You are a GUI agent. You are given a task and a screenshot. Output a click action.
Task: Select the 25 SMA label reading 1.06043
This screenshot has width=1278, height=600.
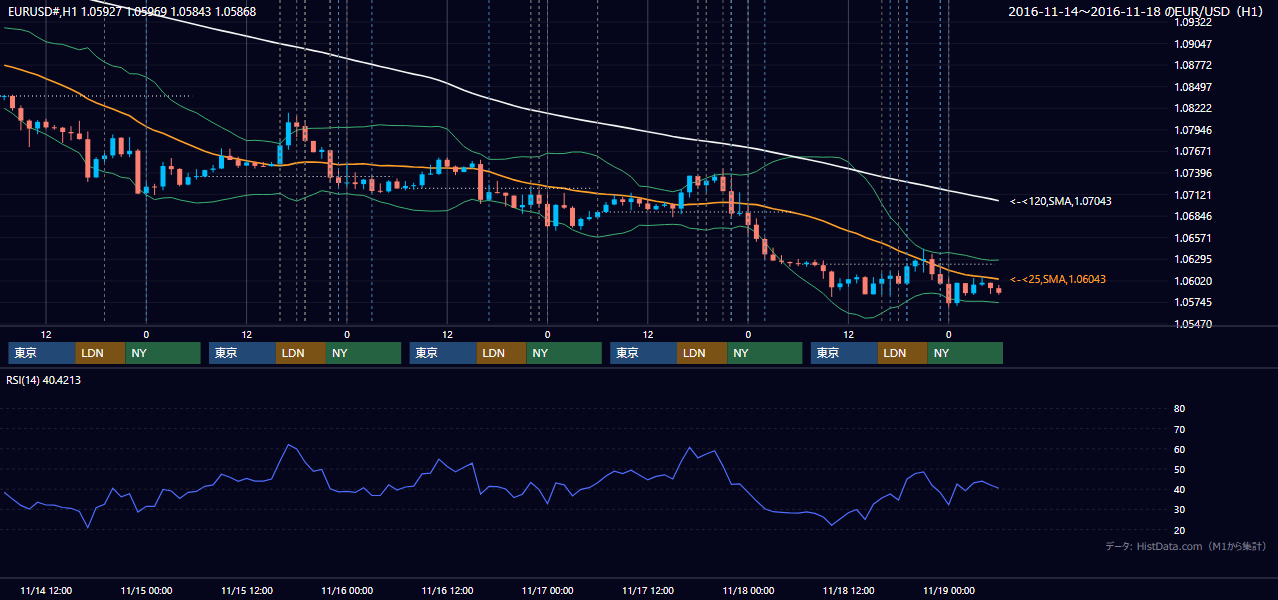[1058, 279]
